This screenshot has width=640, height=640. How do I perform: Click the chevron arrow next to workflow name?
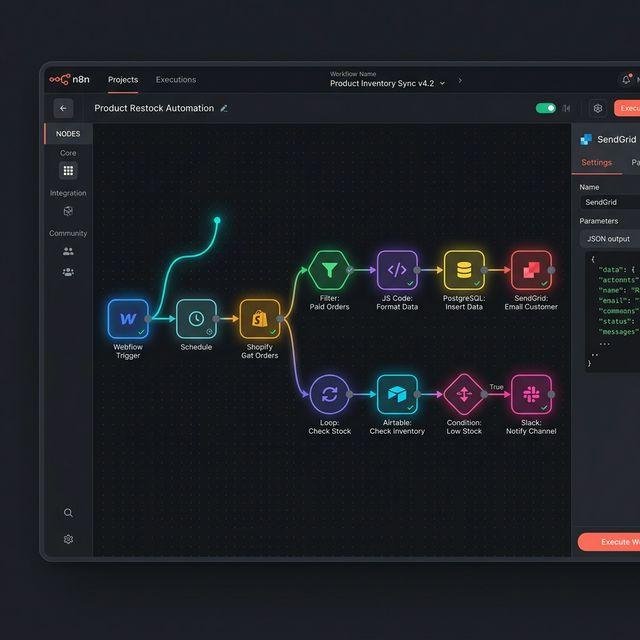coord(460,81)
